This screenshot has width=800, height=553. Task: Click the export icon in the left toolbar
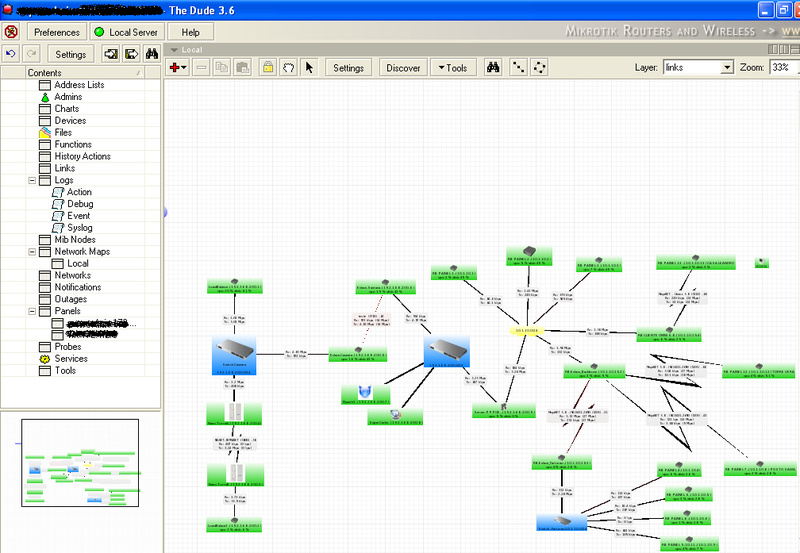tap(131, 54)
